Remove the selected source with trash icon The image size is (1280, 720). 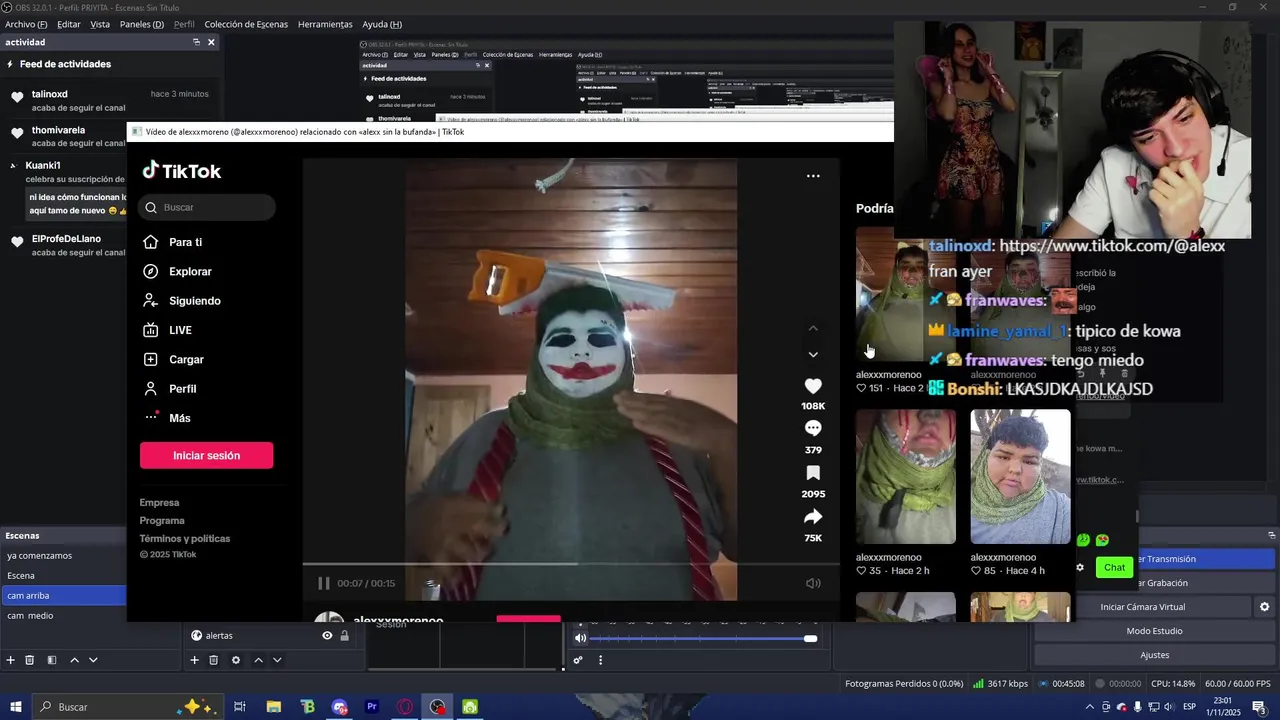point(214,660)
